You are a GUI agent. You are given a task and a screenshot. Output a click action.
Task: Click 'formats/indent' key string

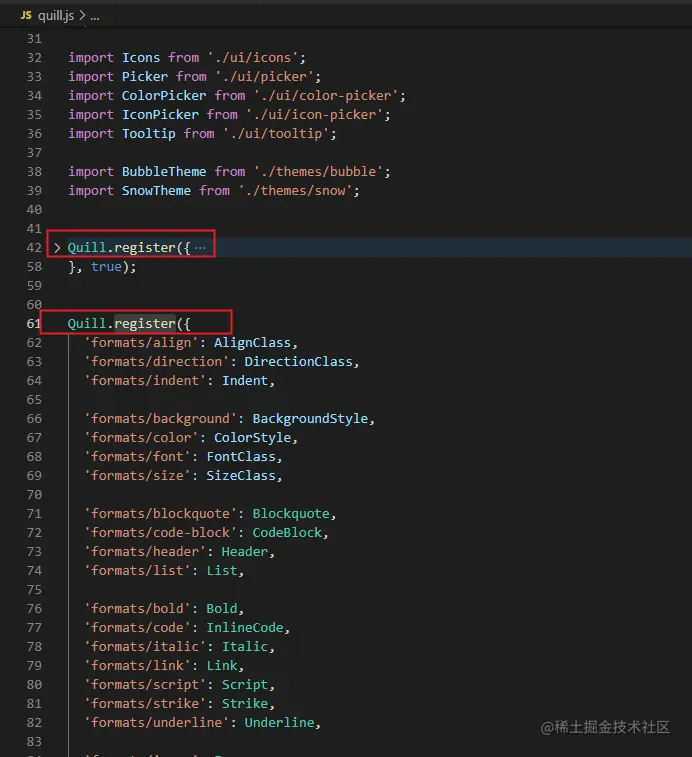(145, 380)
